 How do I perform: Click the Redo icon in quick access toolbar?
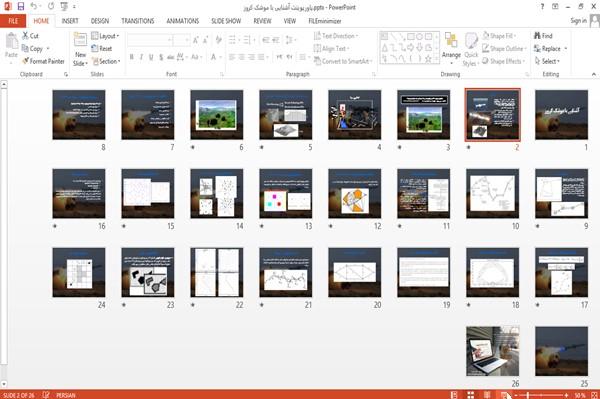point(51,7)
